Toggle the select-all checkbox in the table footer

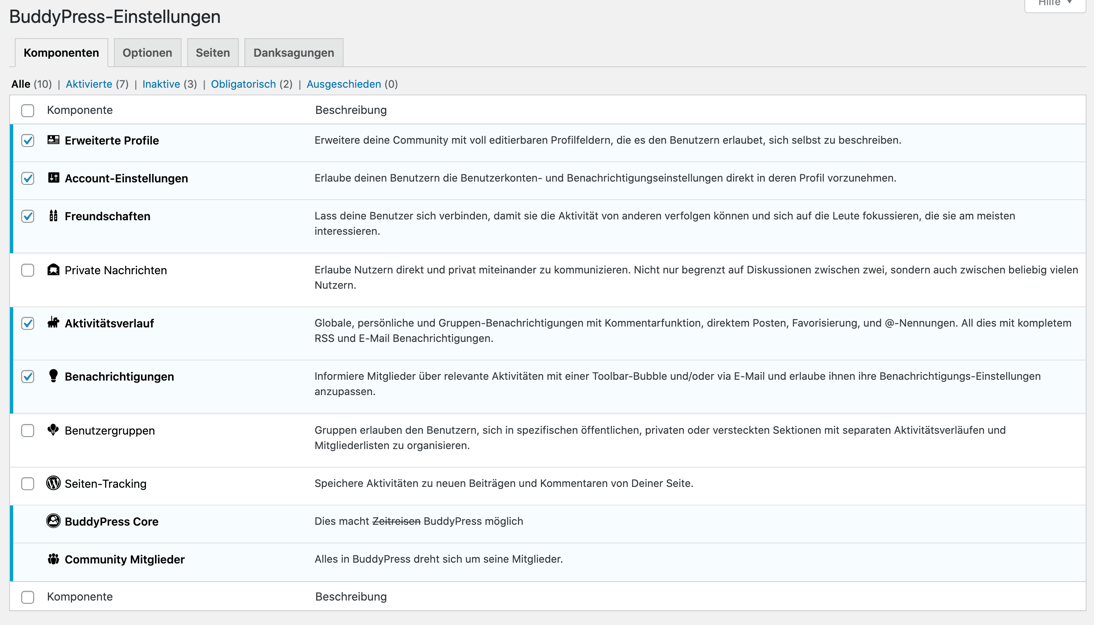pos(27,597)
